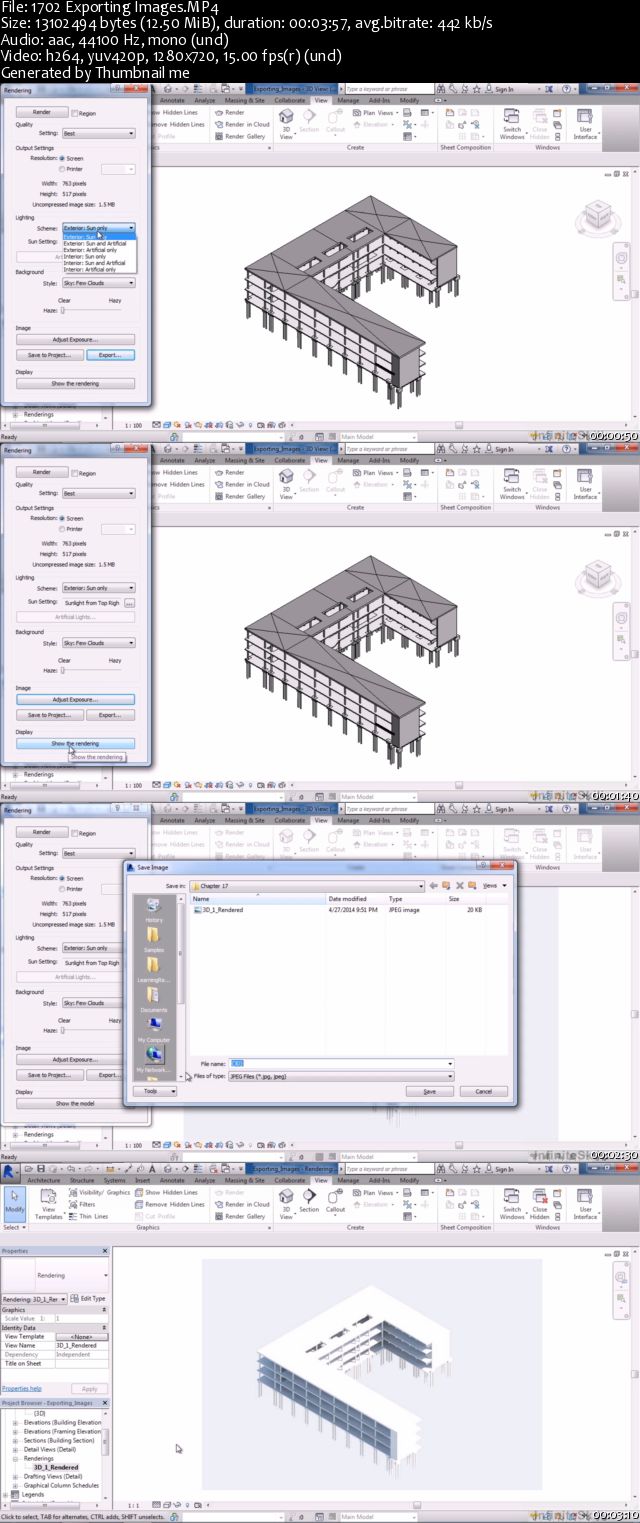Check the Region checkbox in the 00:00:50 frame
The width and height of the screenshot is (640, 1523).
[x=75, y=114]
